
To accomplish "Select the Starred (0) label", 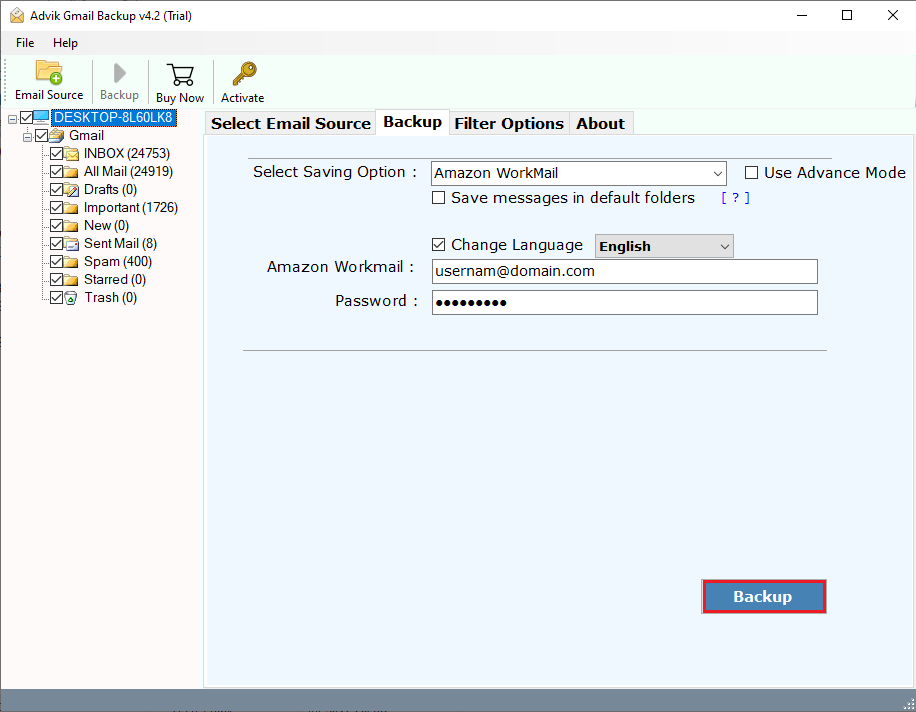I will point(115,280).
